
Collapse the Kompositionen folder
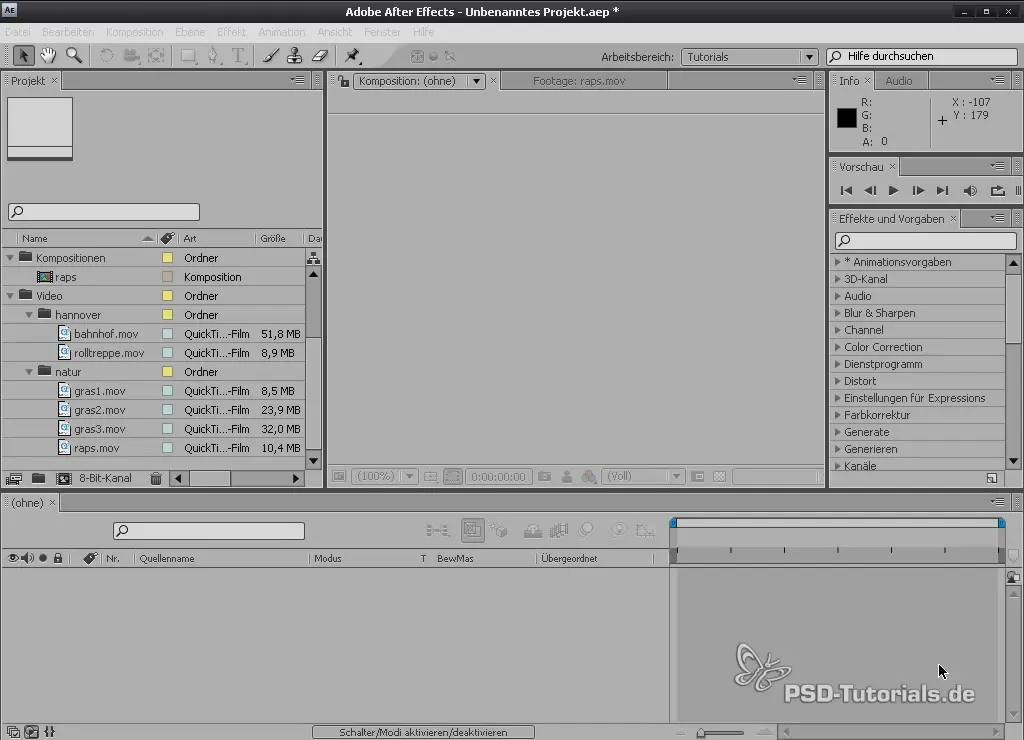(10, 258)
